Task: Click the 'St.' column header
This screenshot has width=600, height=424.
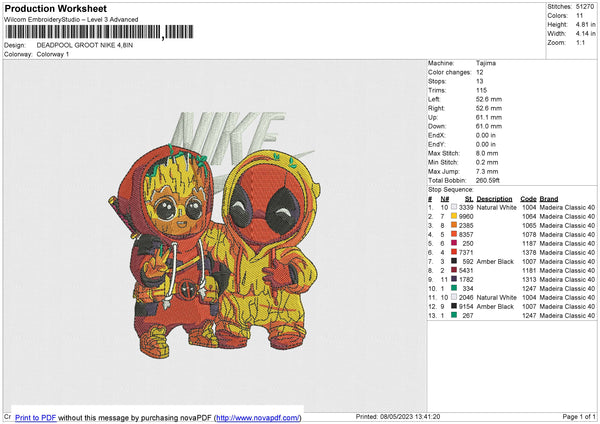Action: (x=469, y=199)
